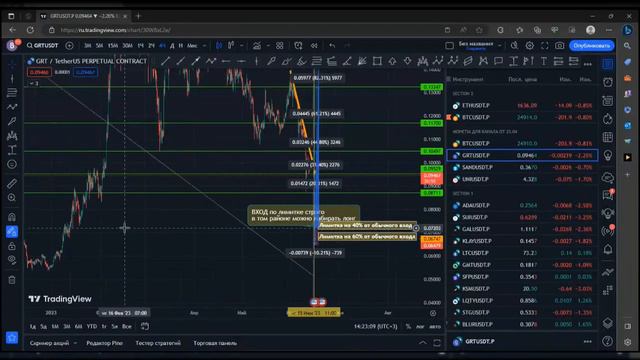The height and width of the screenshot is (360, 640).
Task: Select the 4H timeframe in top toolbar
Action: pyautogui.click(x=162, y=46)
